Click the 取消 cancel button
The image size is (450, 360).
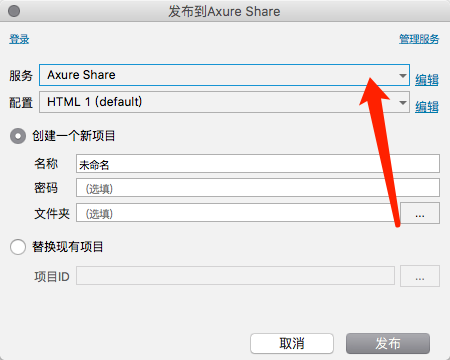(292, 343)
